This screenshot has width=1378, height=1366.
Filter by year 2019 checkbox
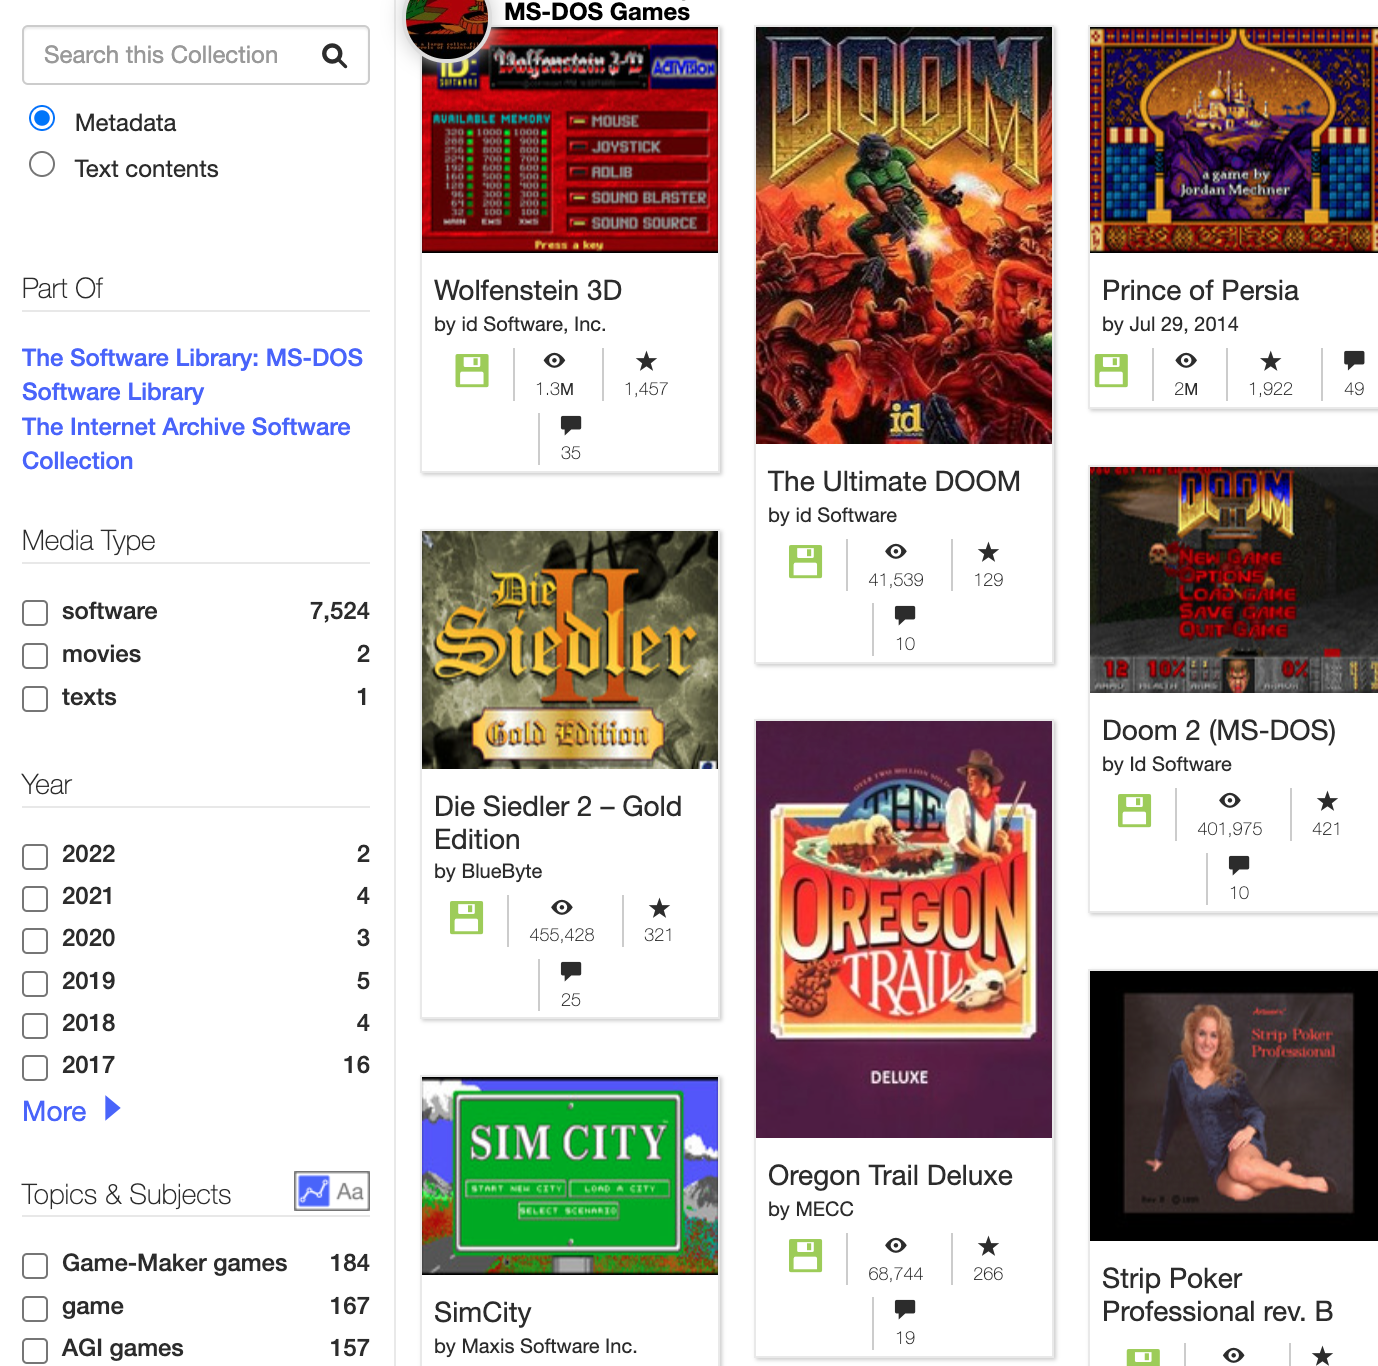pyautogui.click(x=35, y=983)
